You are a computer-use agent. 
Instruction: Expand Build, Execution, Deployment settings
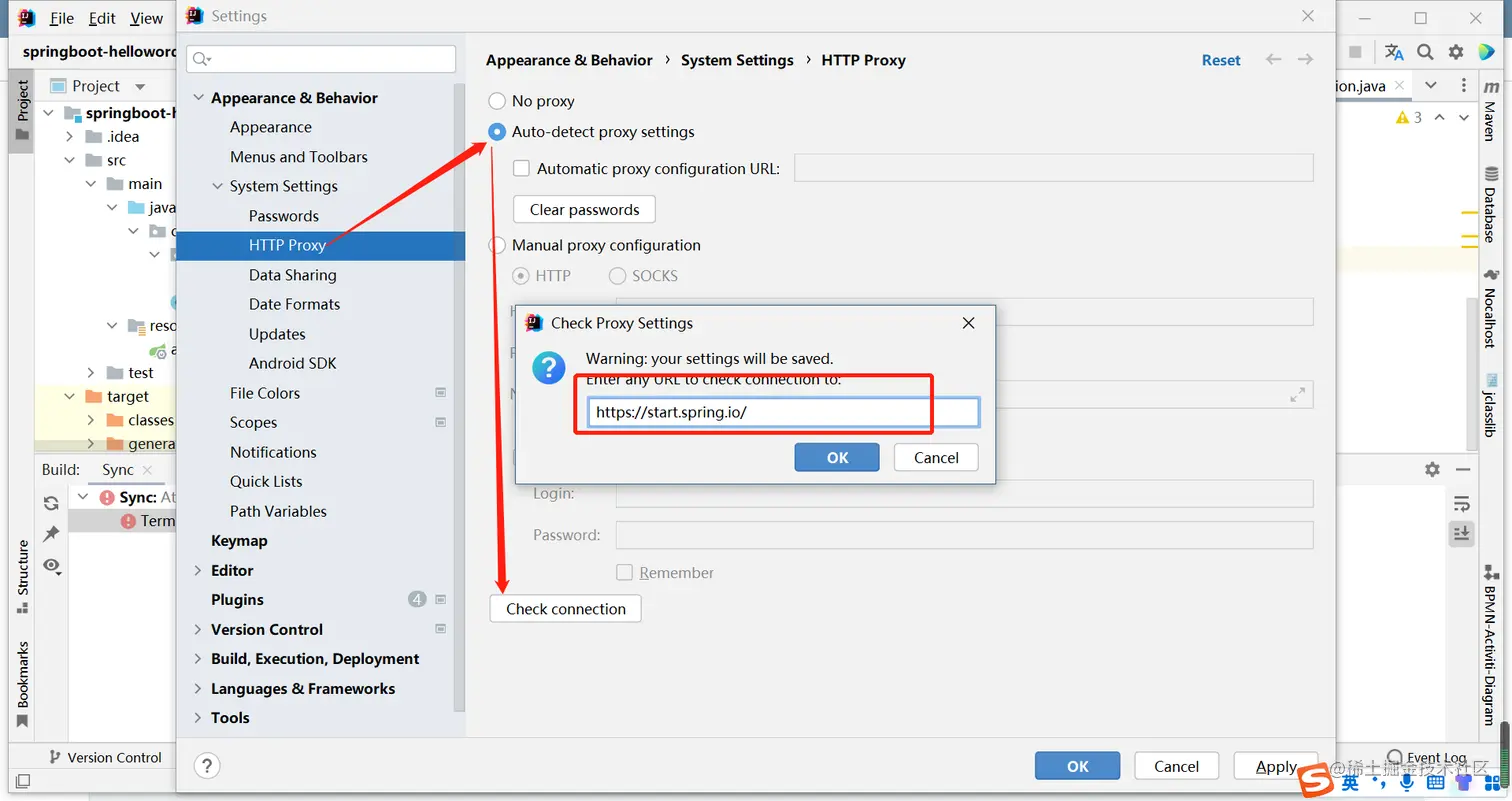coord(198,659)
